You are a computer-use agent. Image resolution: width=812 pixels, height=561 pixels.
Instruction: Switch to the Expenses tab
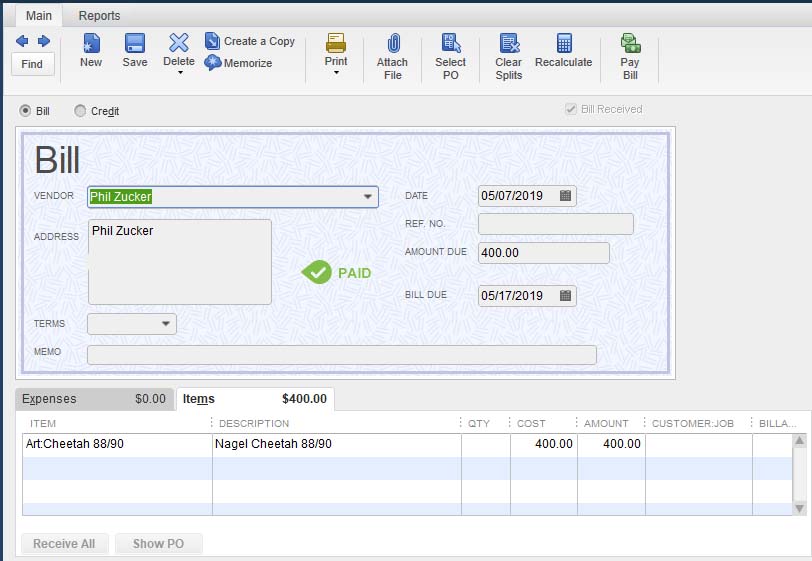pos(95,399)
